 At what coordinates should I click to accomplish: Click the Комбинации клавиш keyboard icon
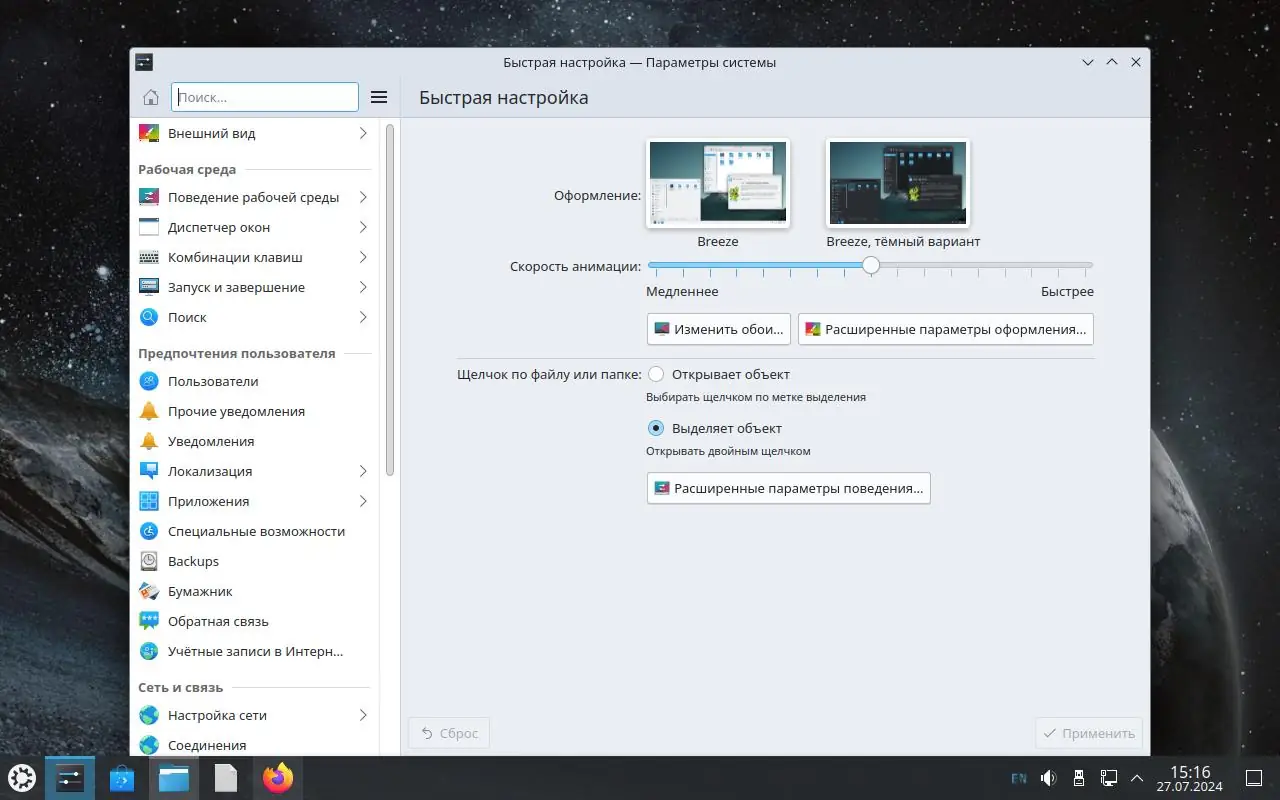(x=149, y=257)
